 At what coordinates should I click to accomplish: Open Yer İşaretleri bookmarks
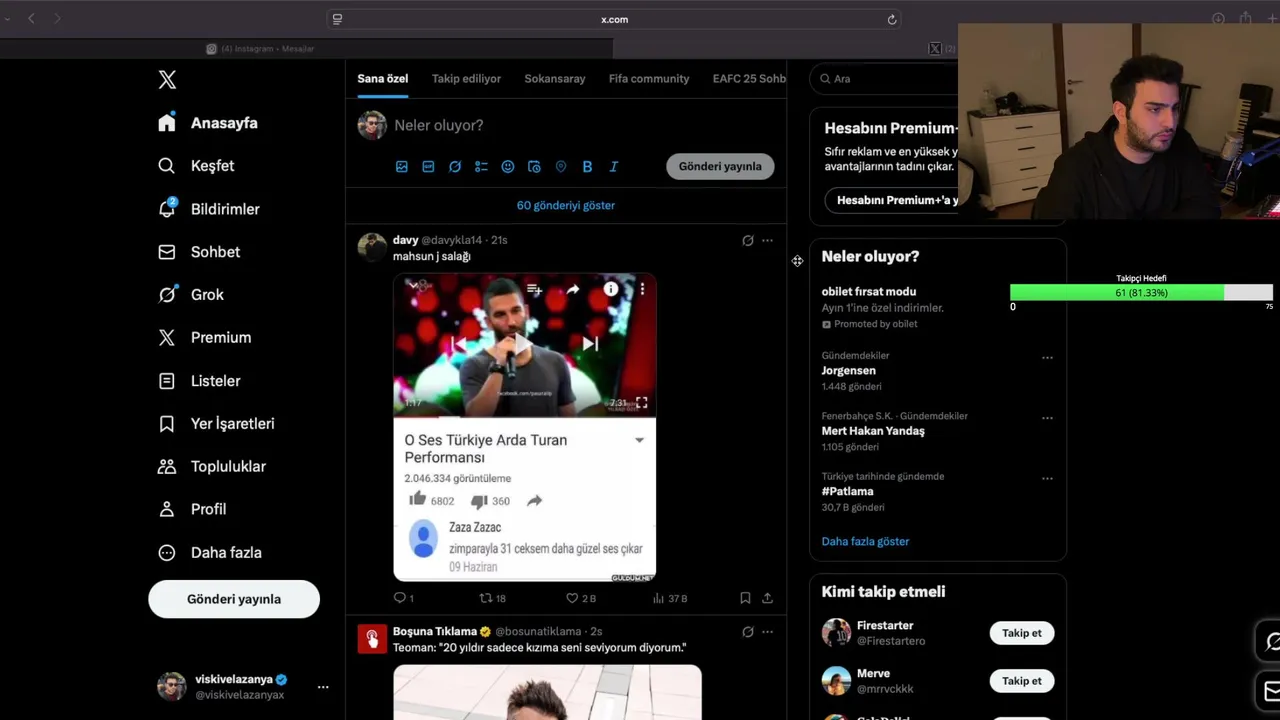216,424
